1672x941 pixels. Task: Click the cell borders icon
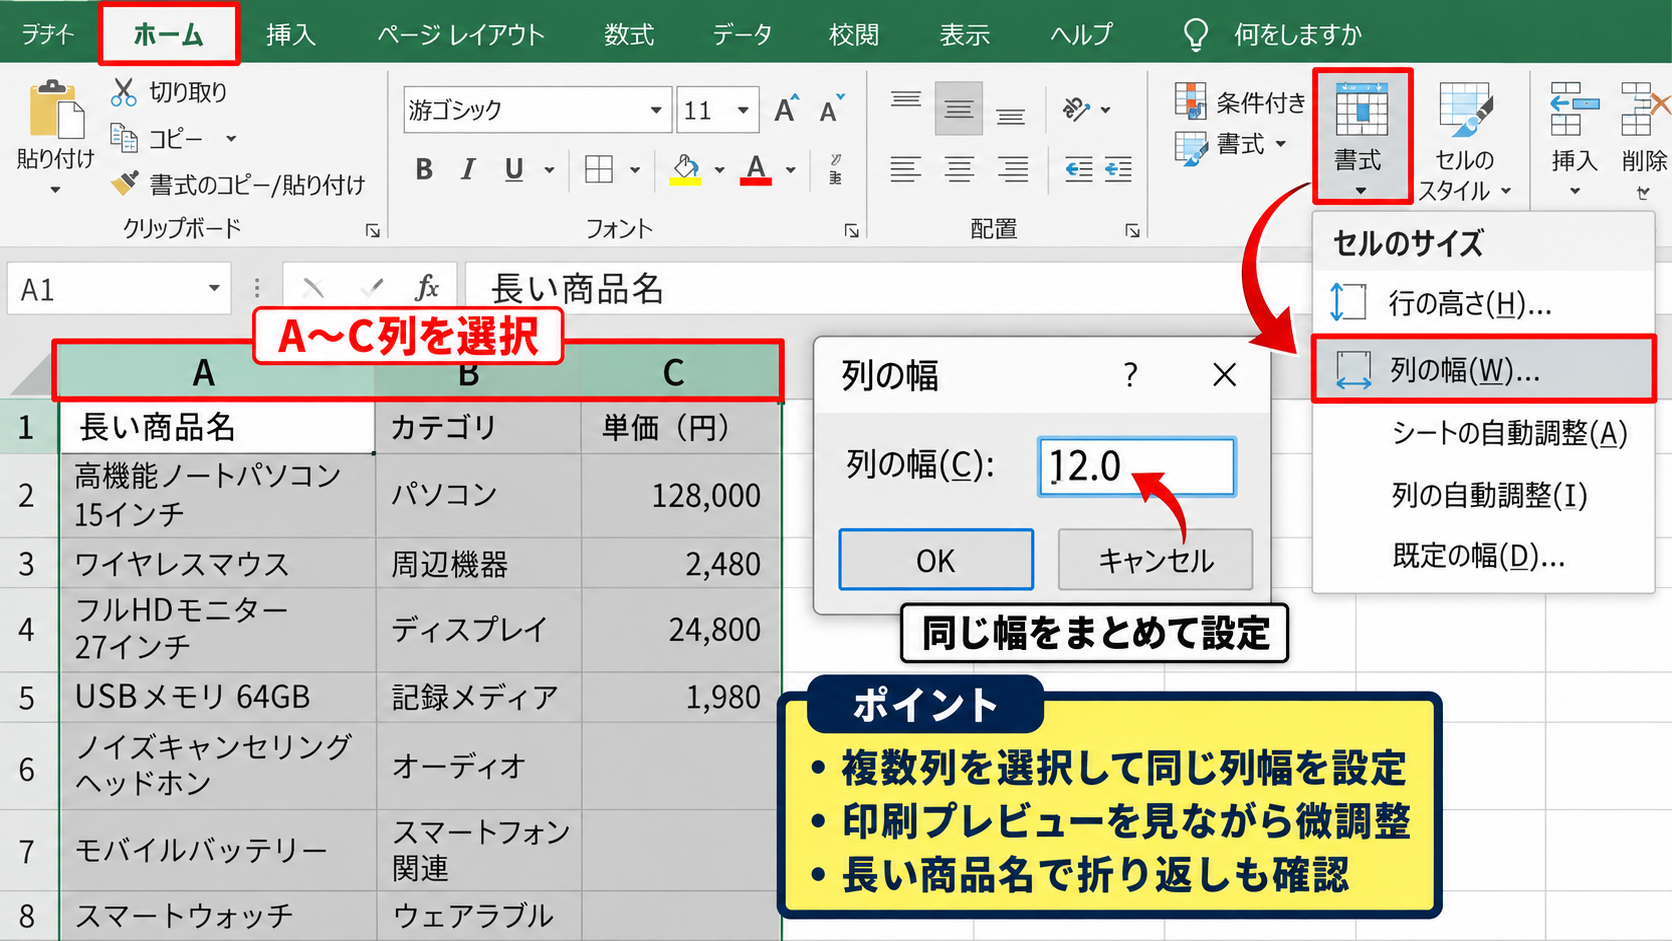coord(599,170)
